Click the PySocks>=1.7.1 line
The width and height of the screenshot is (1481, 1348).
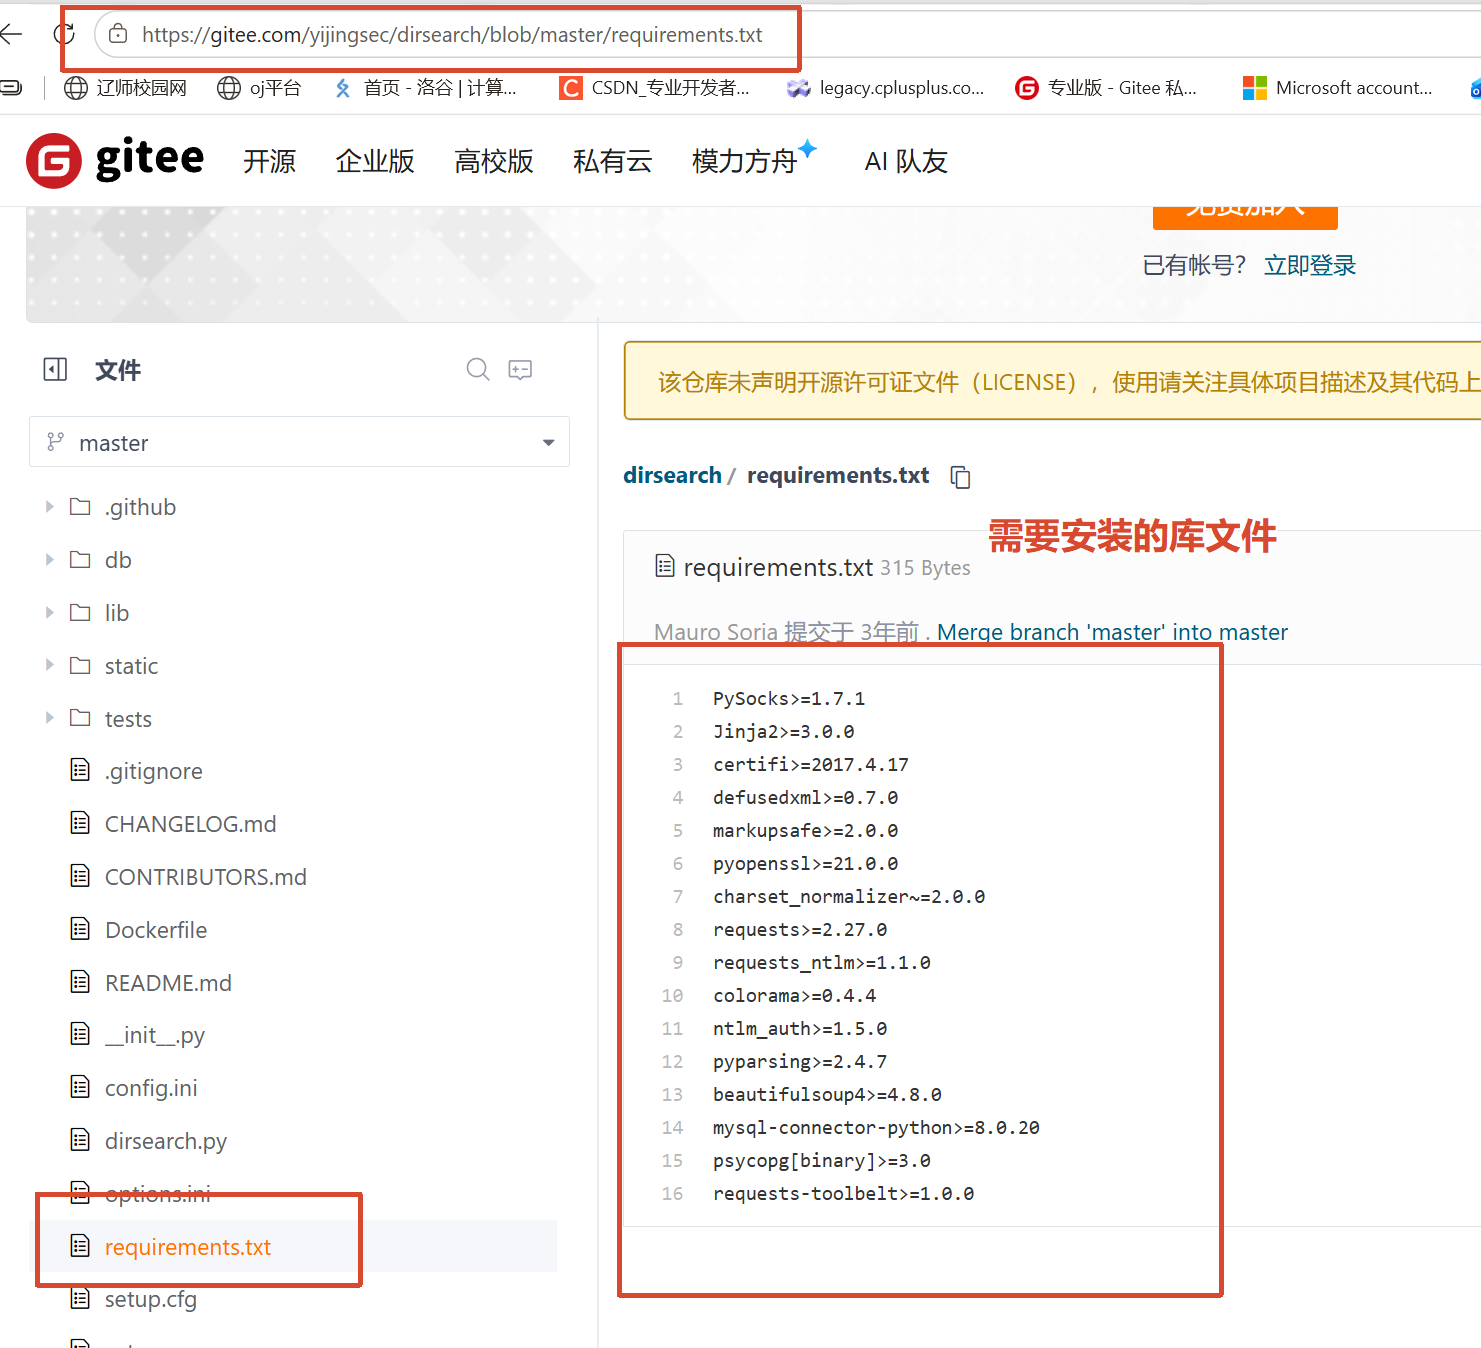(789, 699)
